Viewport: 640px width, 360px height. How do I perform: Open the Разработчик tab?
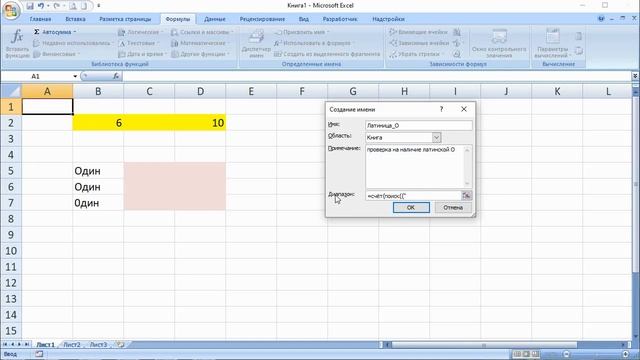340,19
